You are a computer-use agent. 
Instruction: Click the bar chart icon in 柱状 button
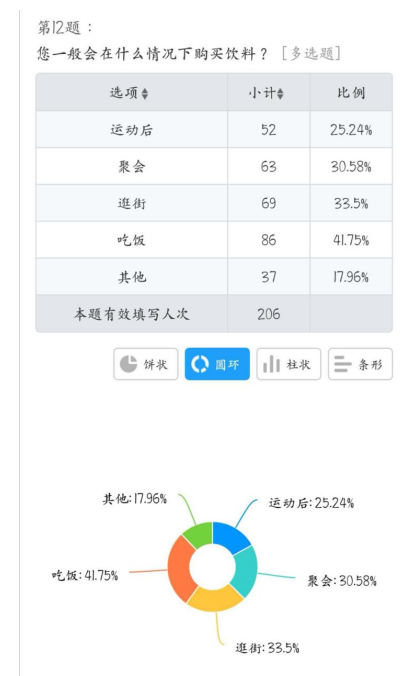[272, 364]
